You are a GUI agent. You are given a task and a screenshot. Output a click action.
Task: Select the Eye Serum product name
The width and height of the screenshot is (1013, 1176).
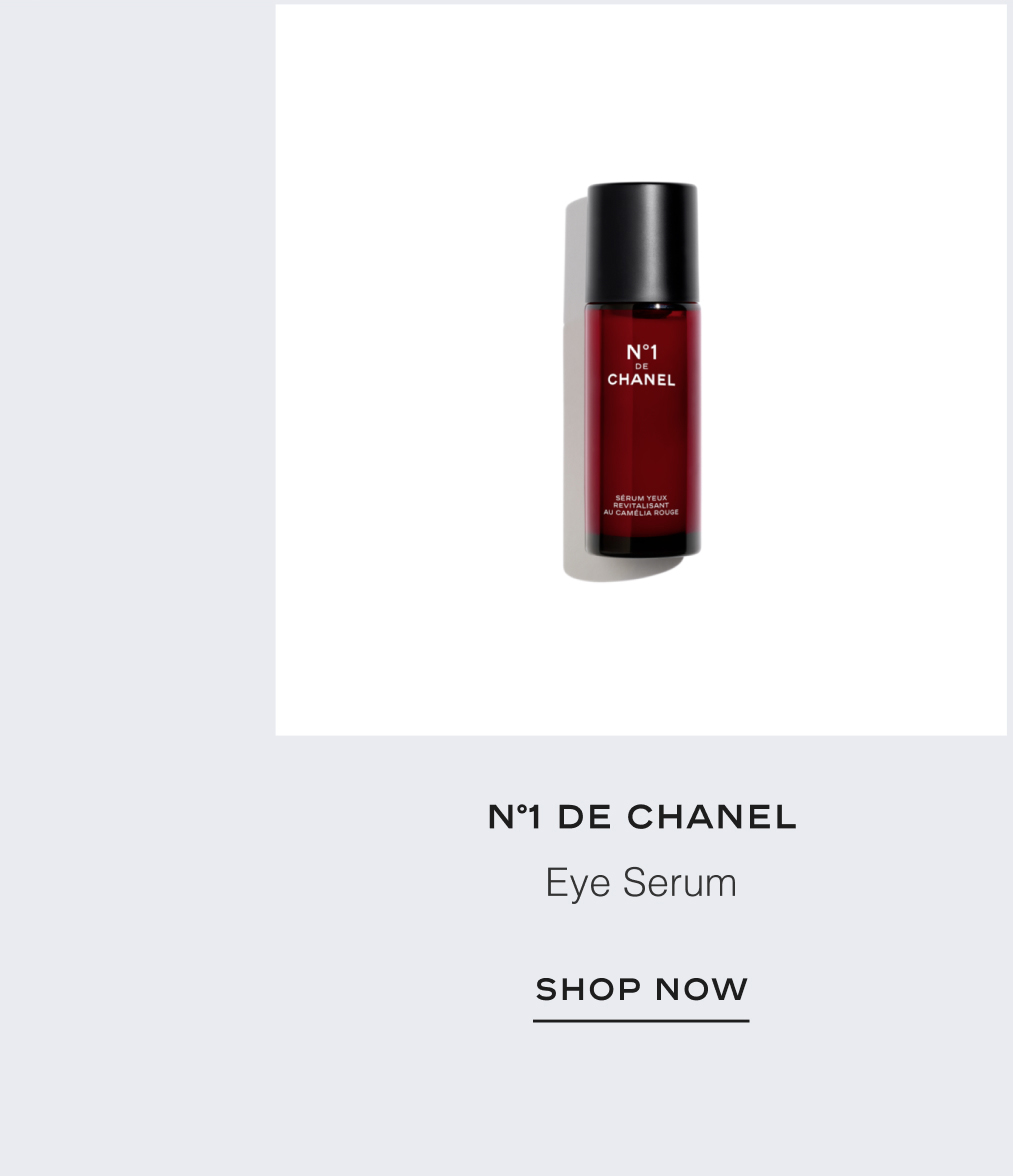tap(641, 883)
